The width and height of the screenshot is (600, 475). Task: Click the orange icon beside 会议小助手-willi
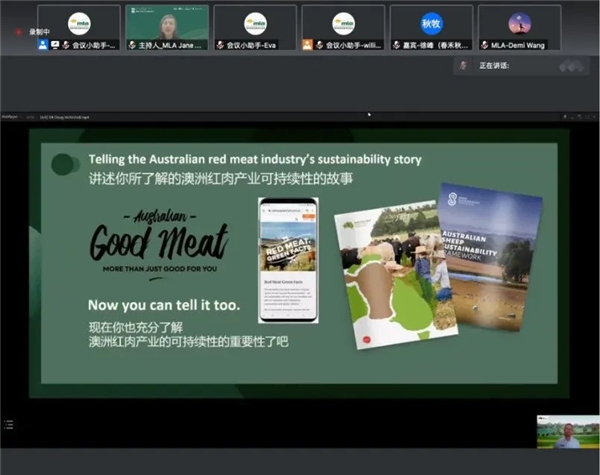(x=308, y=45)
